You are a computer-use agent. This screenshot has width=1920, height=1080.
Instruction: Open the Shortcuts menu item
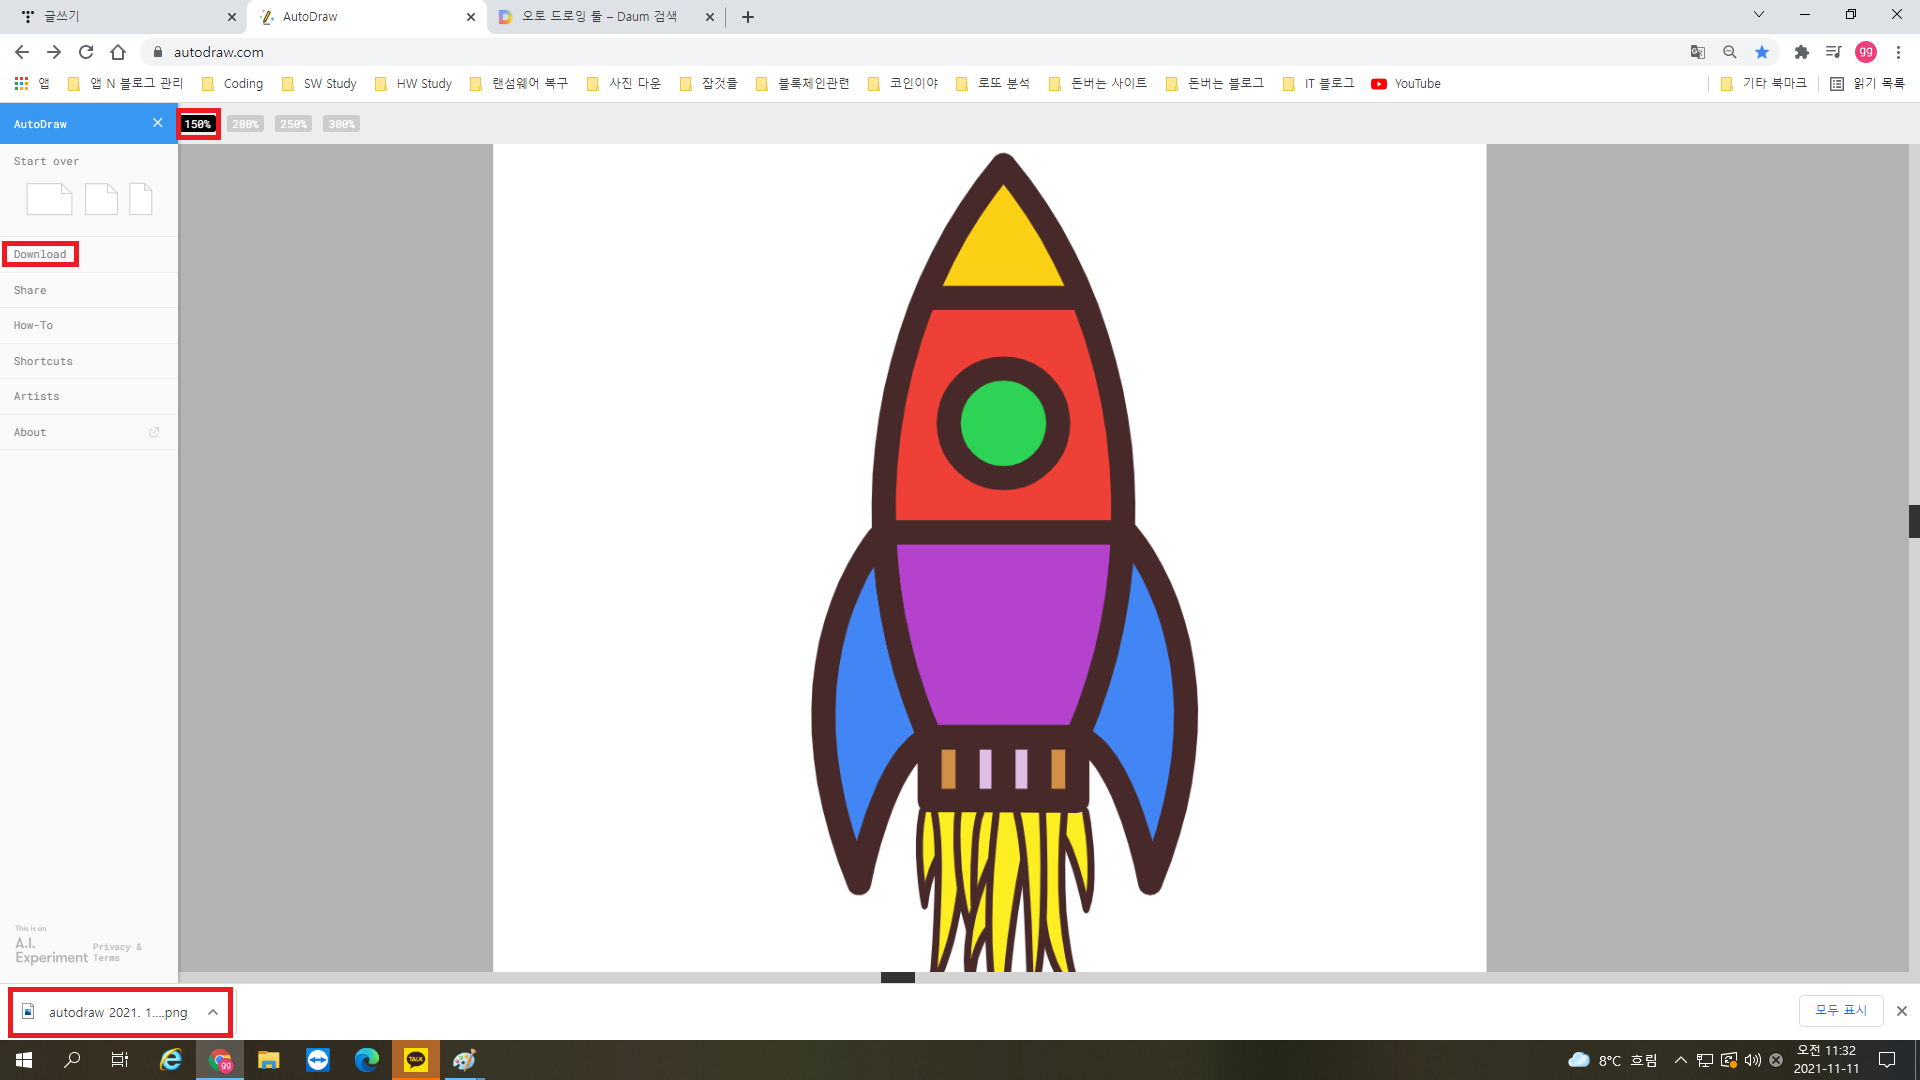(x=43, y=361)
